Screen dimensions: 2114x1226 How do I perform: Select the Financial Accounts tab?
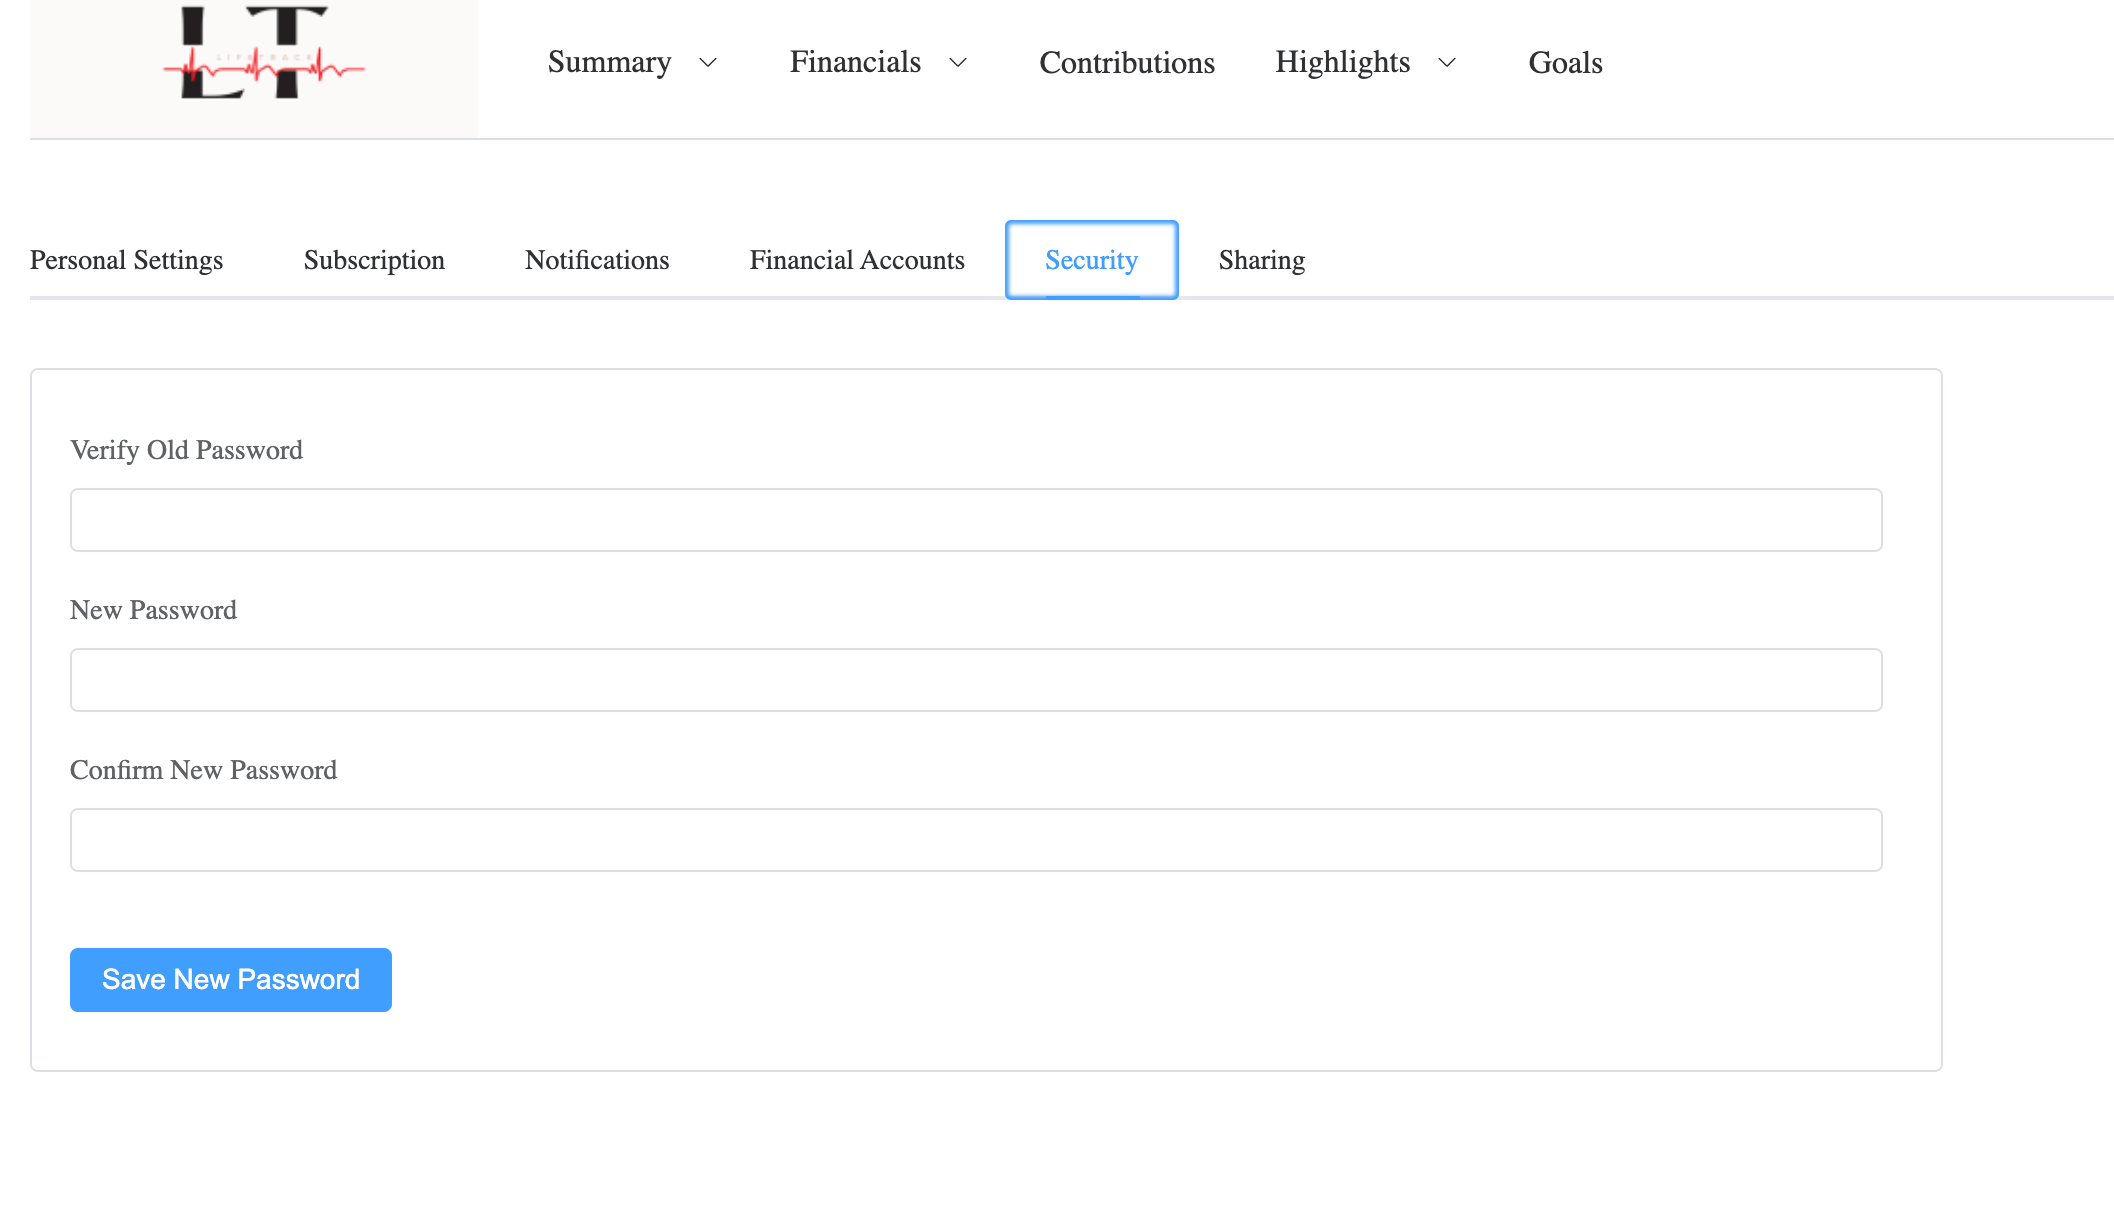tap(857, 260)
